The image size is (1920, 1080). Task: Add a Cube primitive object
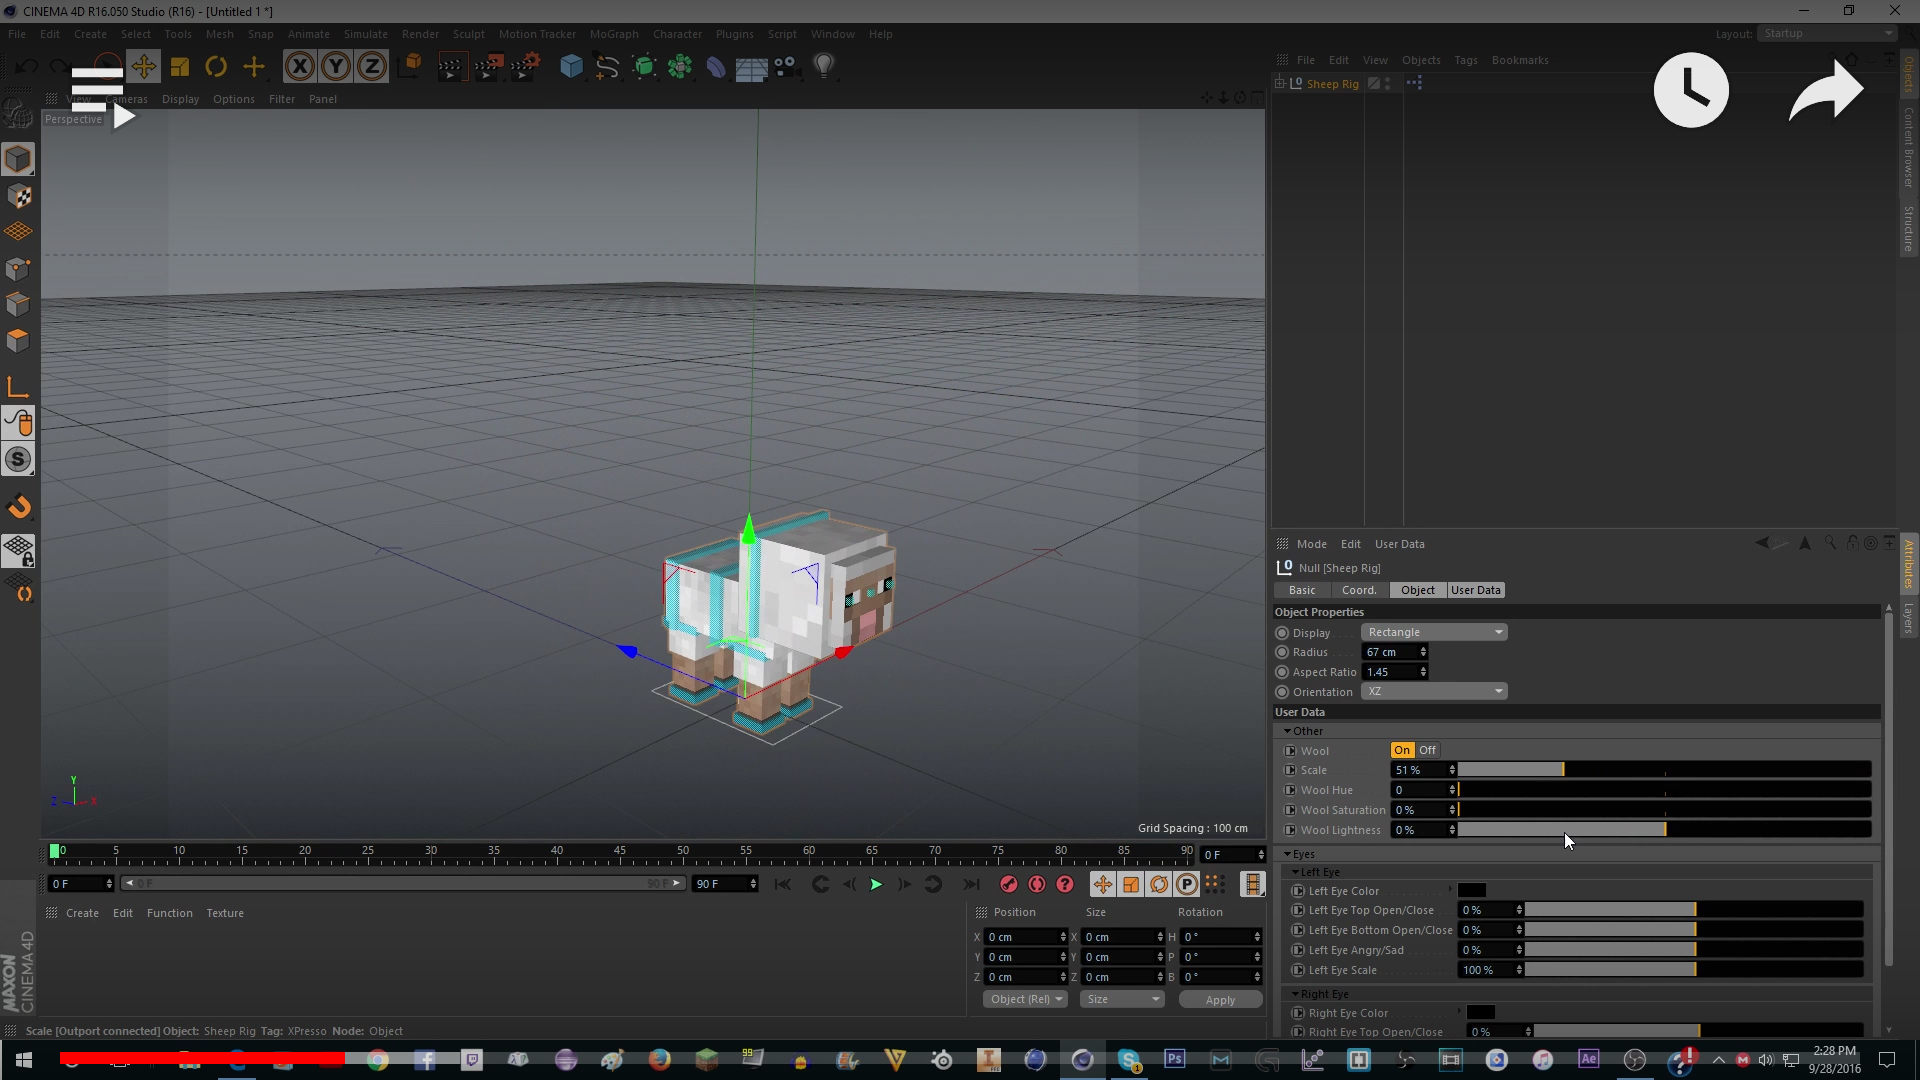click(x=571, y=67)
